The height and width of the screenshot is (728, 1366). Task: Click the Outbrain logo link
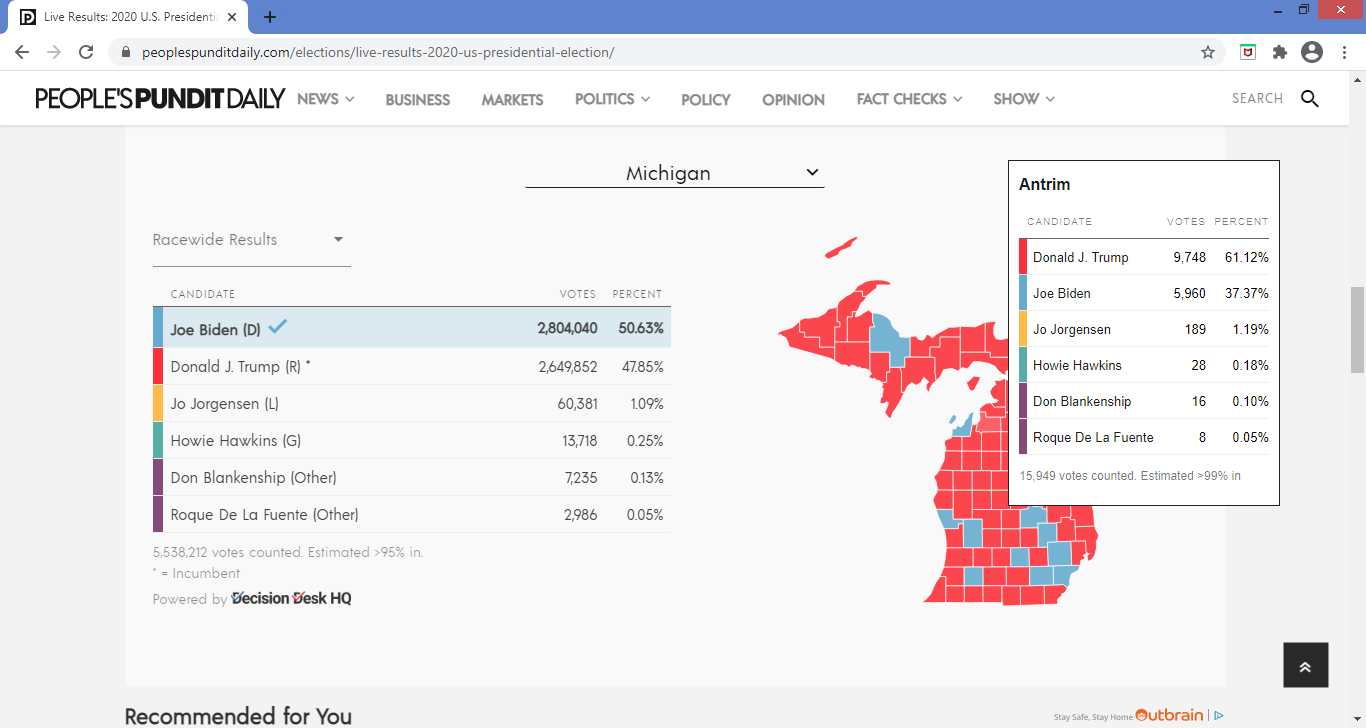[1169, 714]
